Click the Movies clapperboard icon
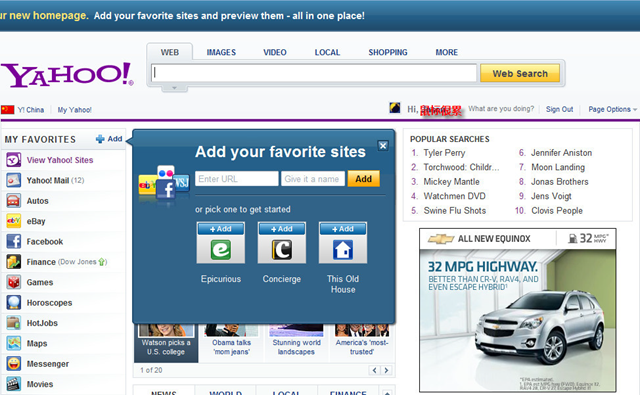The height and width of the screenshot is (395, 640). (13, 384)
